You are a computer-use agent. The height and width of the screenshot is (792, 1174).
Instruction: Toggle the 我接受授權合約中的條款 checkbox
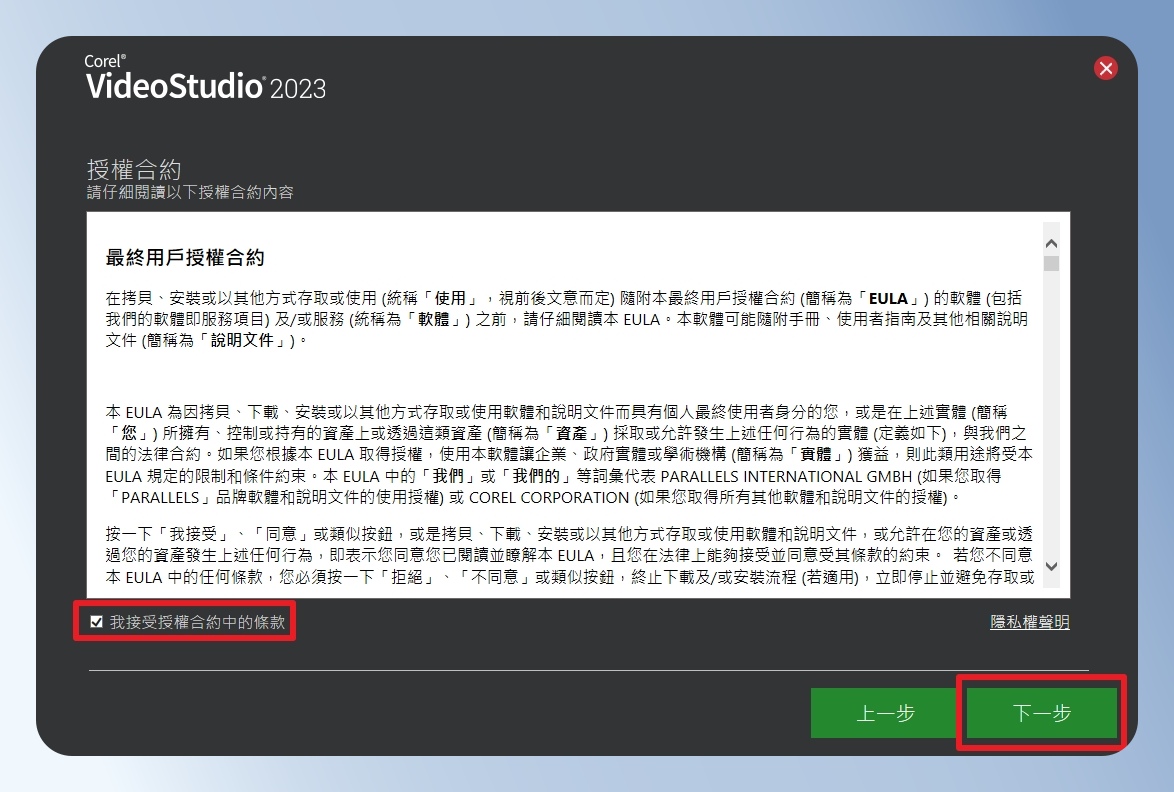tap(97, 621)
